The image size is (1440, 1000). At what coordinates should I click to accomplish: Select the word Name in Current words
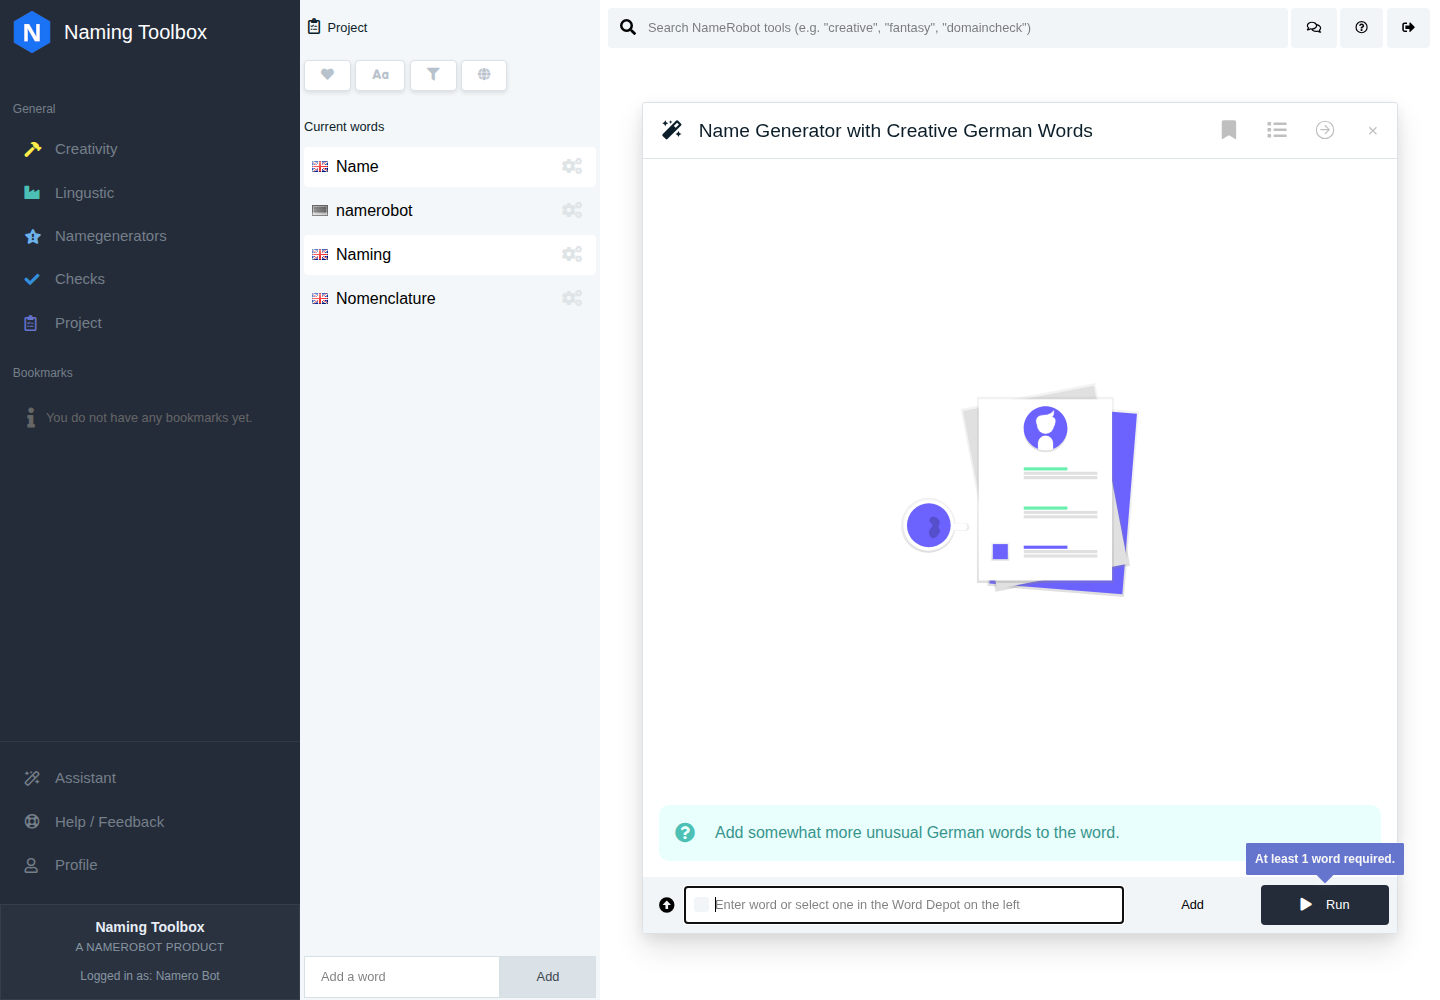357,167
